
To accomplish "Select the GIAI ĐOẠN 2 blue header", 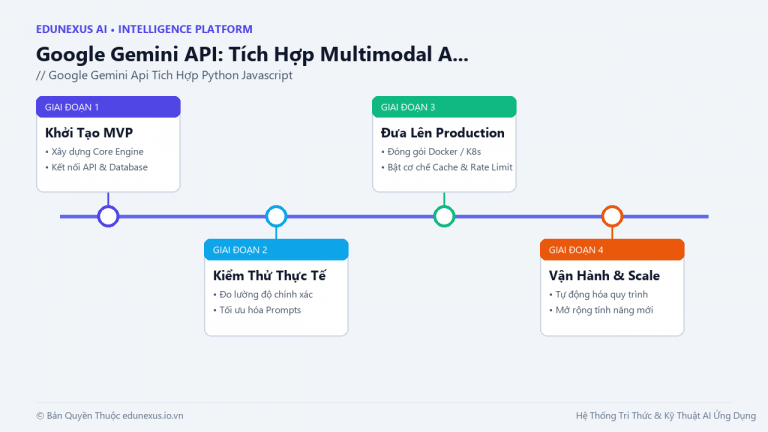I will coord(276,250).
